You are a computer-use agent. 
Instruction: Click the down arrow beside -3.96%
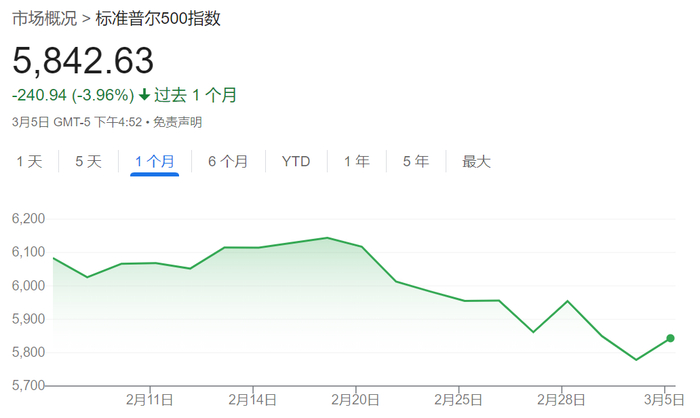click(x=144, y=95)
